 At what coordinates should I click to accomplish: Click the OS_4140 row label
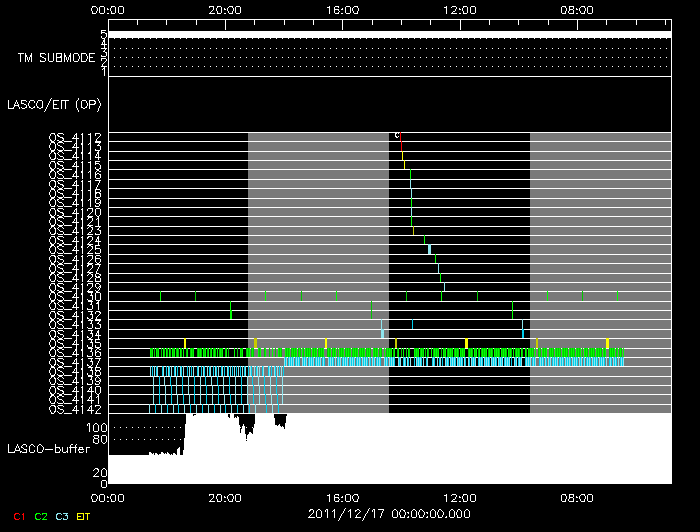tap(75, 390)
